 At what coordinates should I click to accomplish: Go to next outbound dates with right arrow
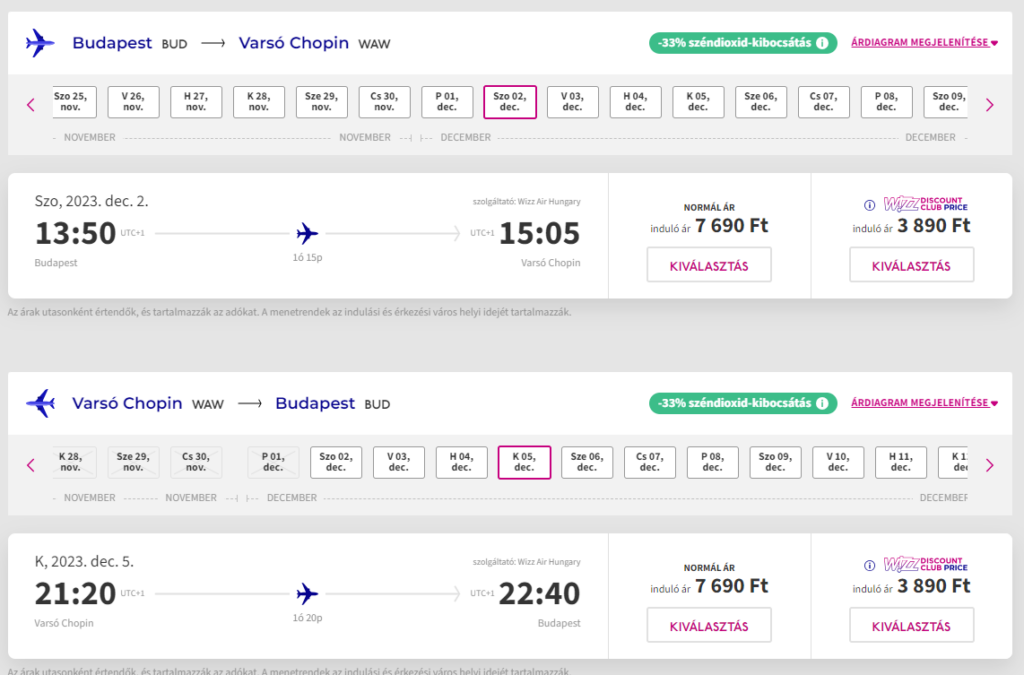(990, 104)
